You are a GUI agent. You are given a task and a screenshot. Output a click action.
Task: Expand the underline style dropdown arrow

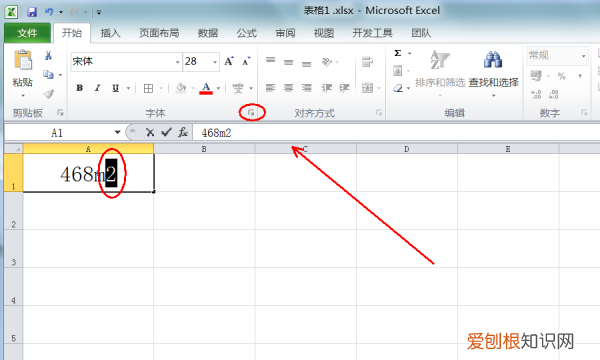[128, 88]
